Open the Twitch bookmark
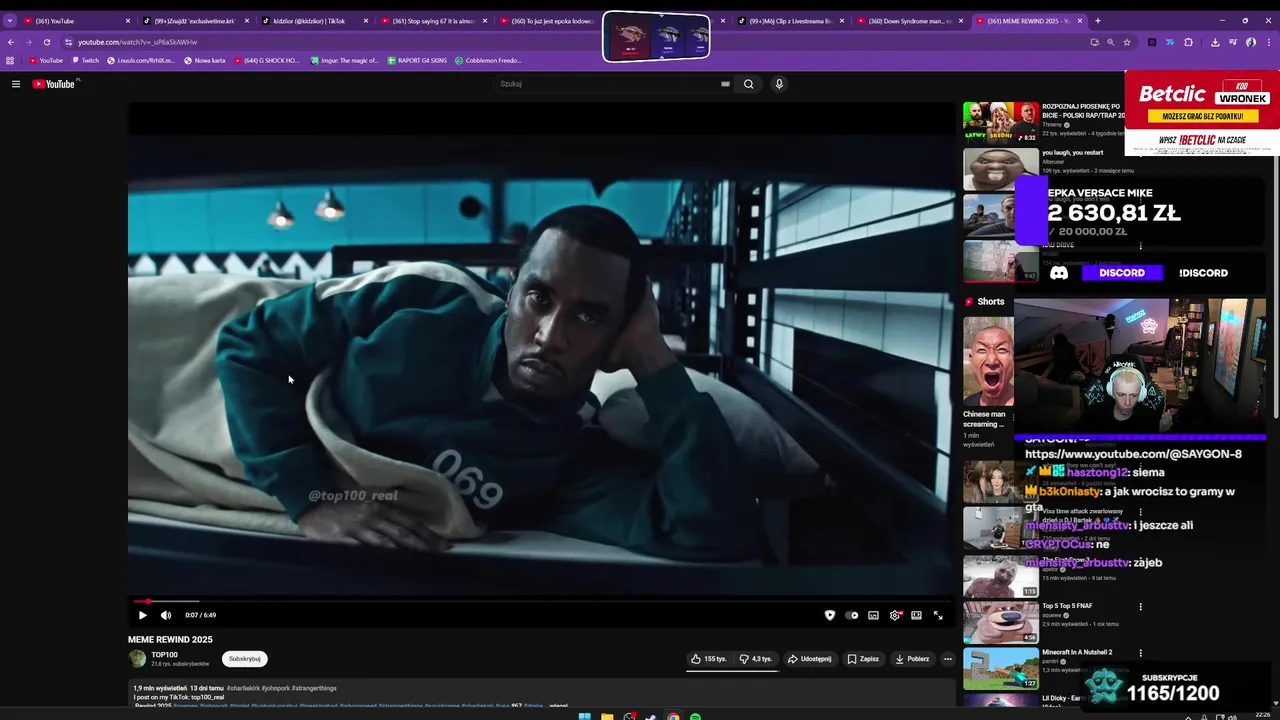This screenshot has width=1280, height=720. (85, 60)
